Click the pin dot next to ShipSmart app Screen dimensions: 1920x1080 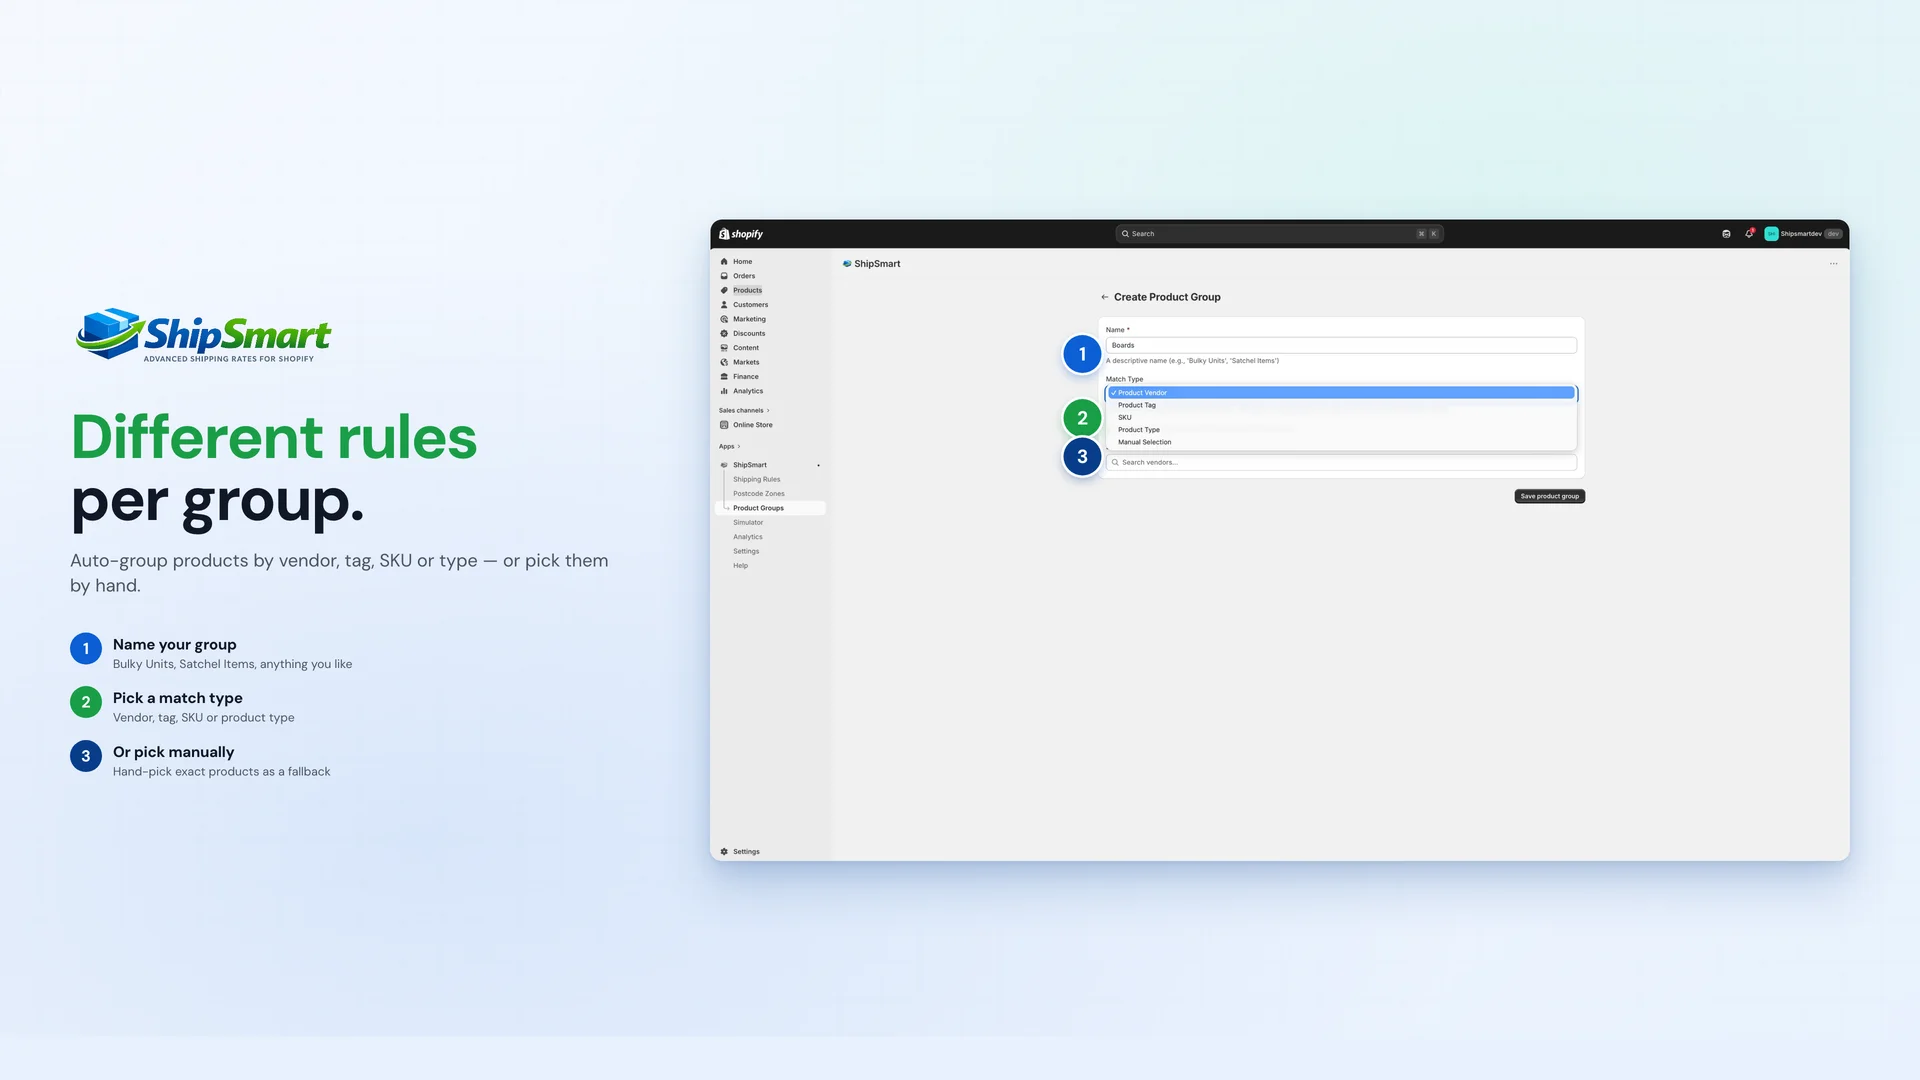click(818, 465)
